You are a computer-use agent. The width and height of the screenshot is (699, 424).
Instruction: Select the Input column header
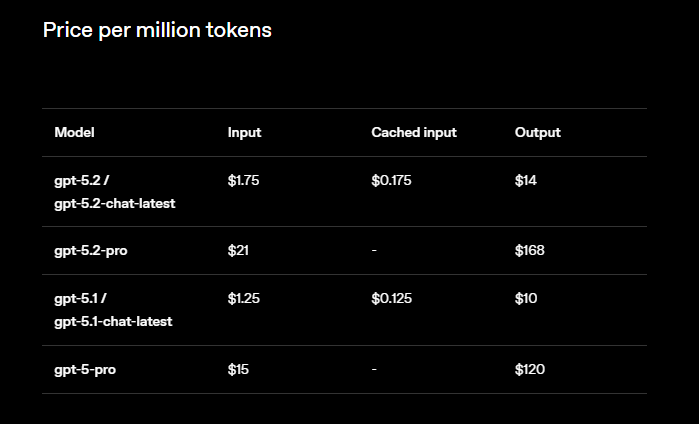(x=244, y=132)
